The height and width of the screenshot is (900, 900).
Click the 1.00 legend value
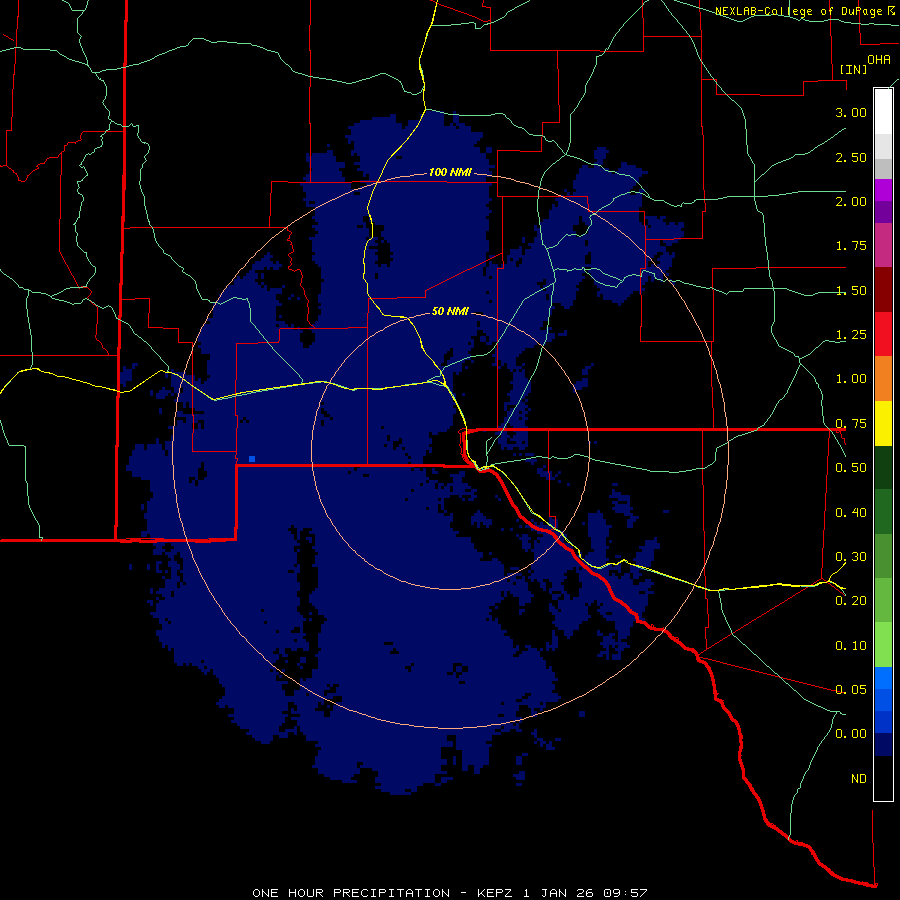851,379
